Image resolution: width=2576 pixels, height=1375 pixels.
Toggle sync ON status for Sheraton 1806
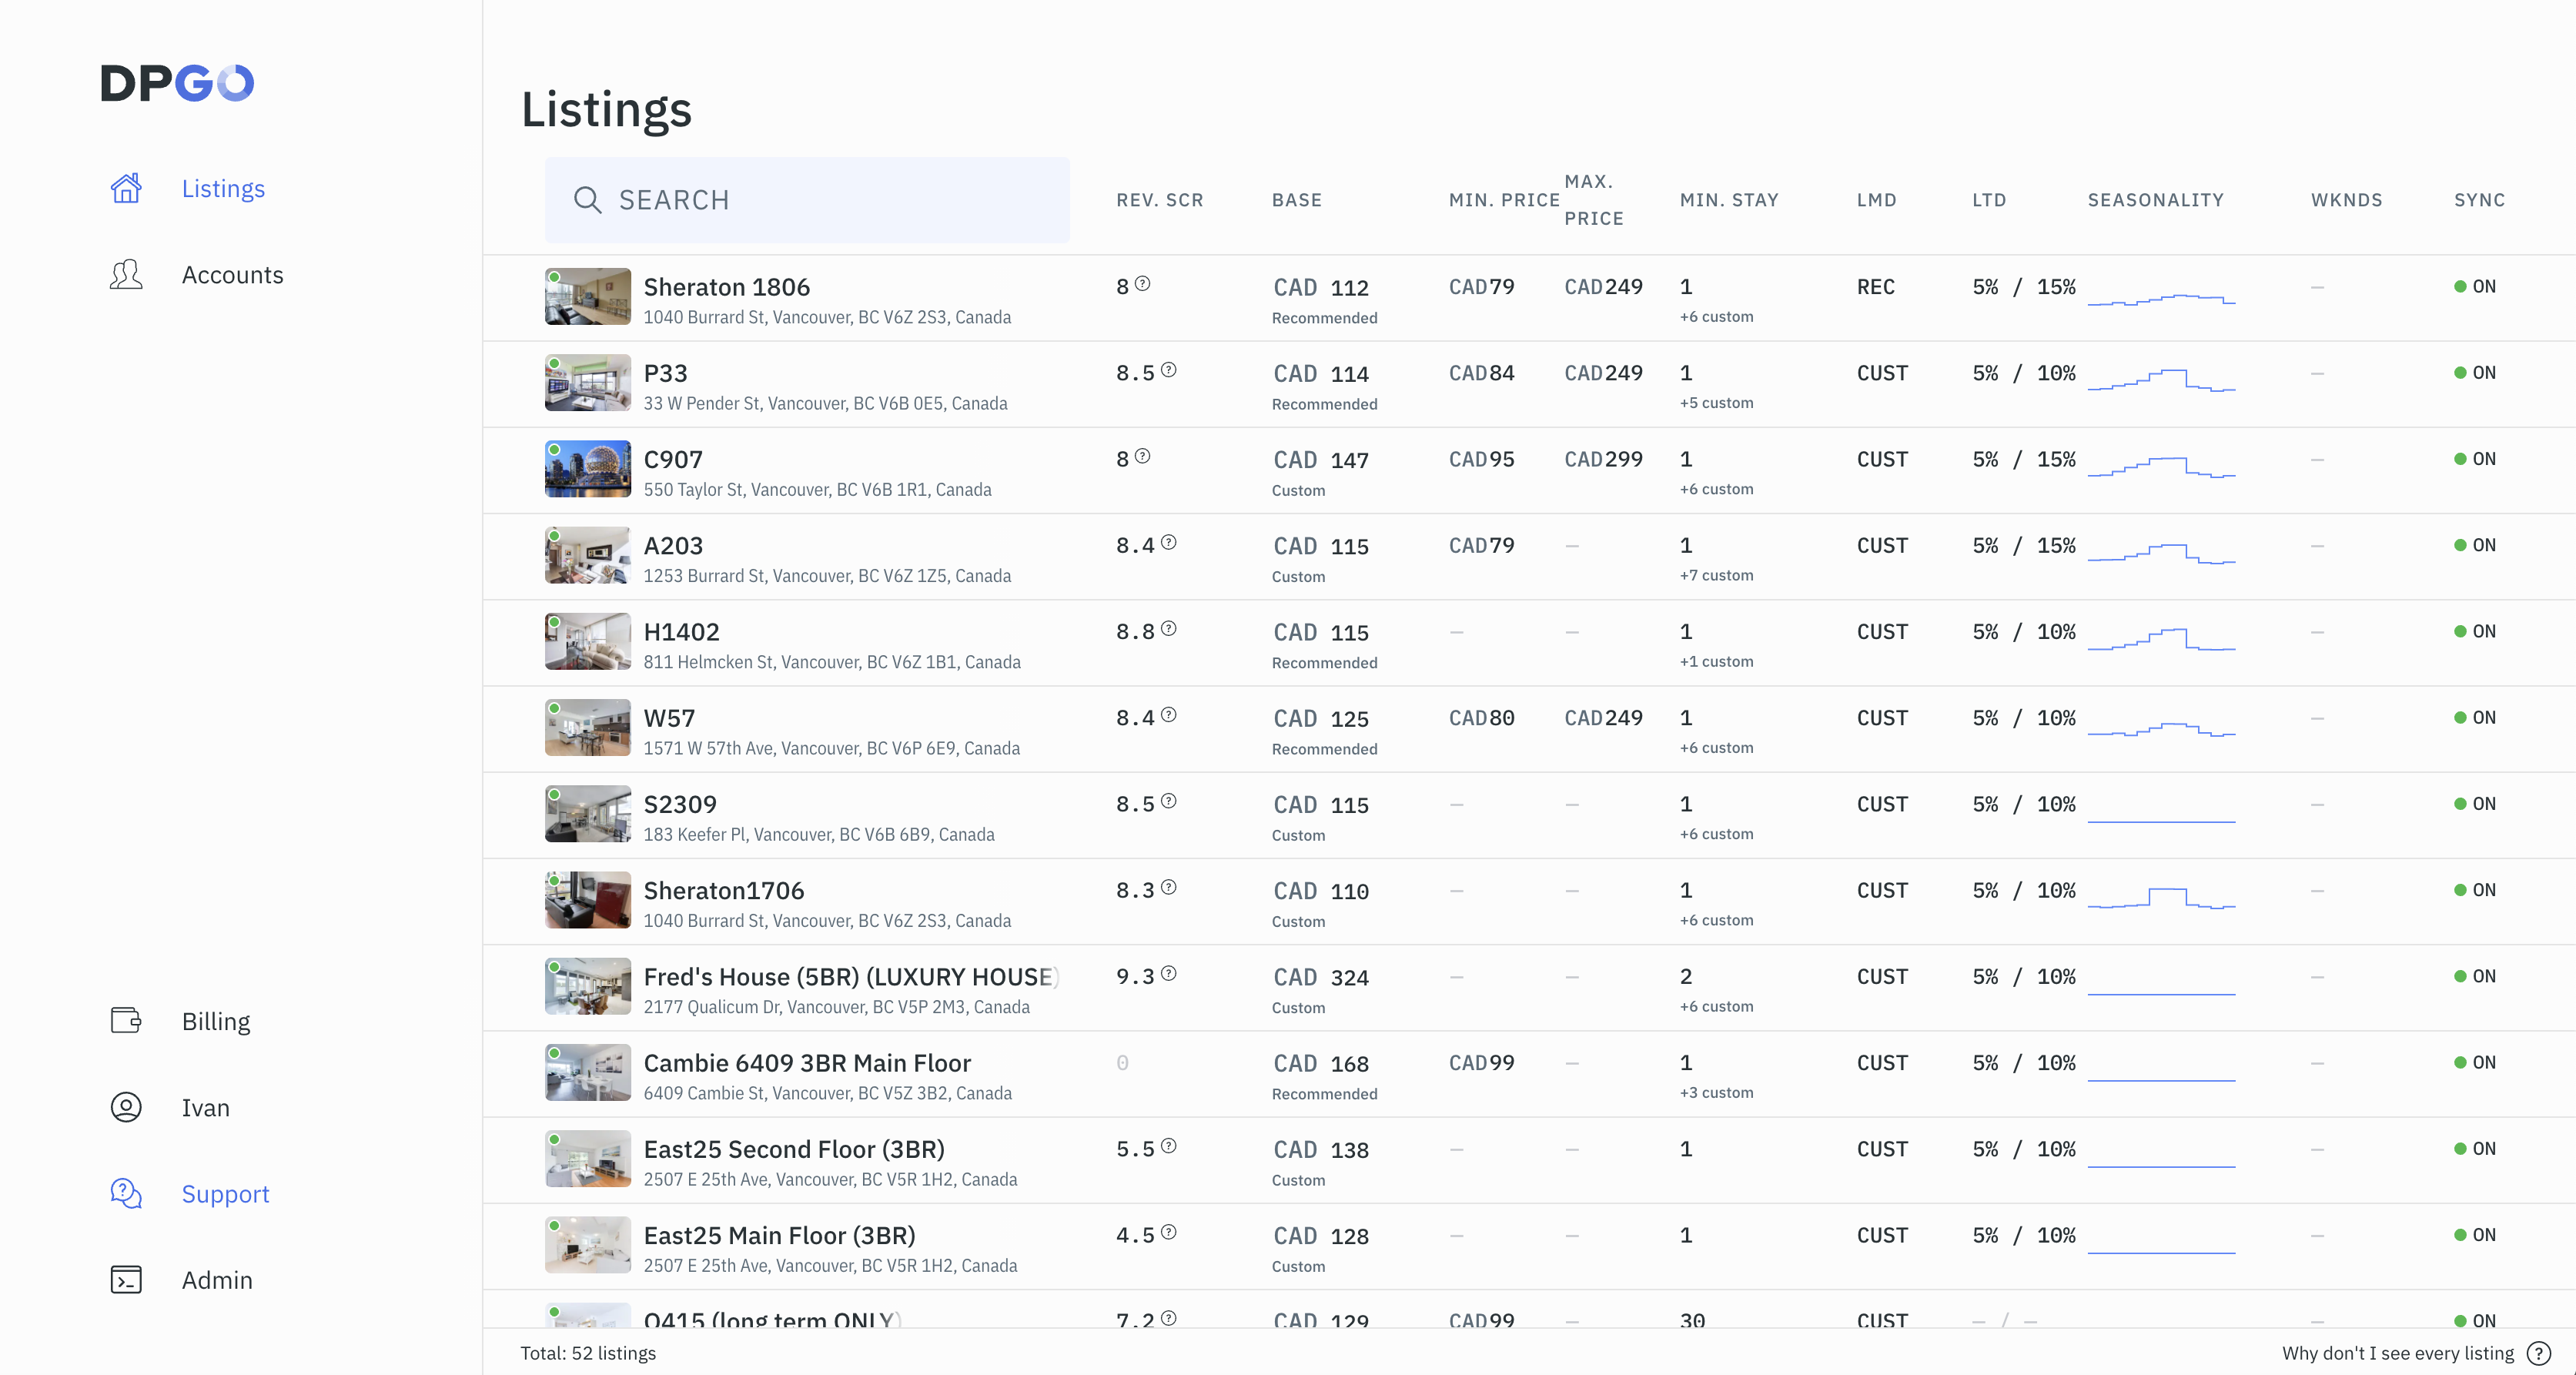[2475, 287]
